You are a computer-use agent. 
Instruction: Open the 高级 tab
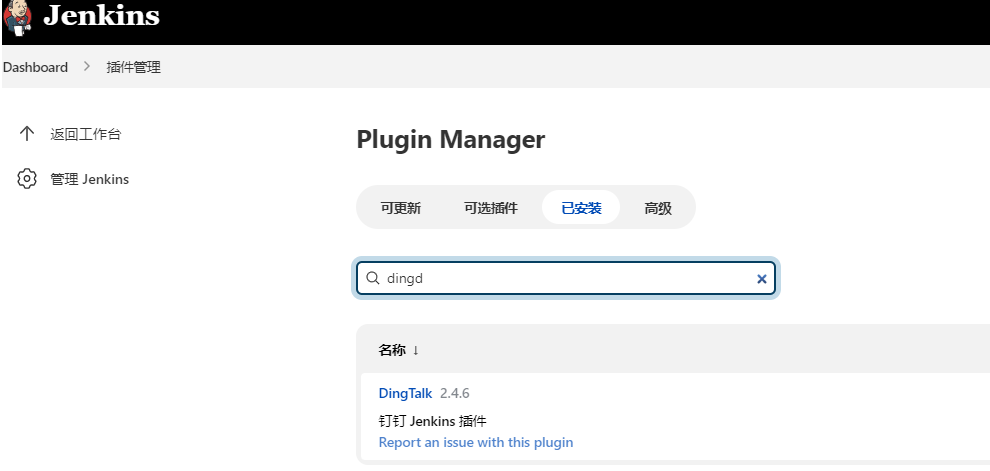658,208
